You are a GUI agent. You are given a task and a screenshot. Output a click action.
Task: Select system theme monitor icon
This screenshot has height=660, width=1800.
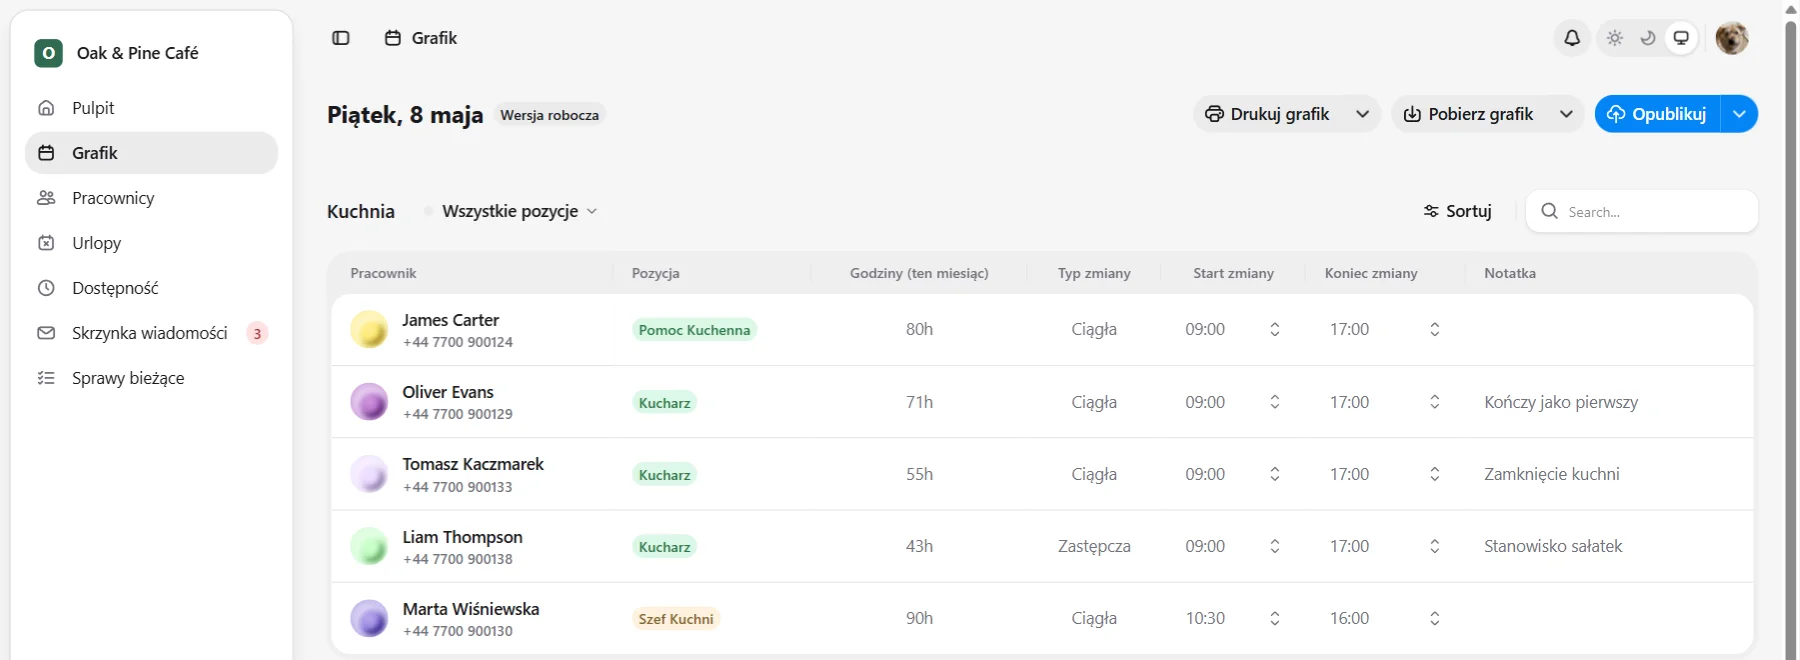1682,38
